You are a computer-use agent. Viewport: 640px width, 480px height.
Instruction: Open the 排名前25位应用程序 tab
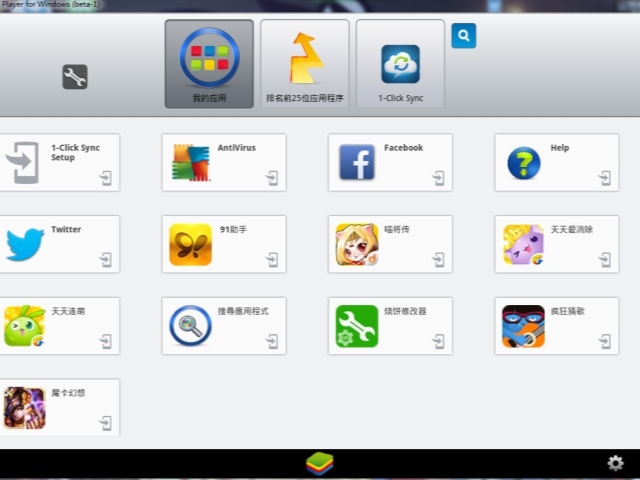(x=305, y=64)
